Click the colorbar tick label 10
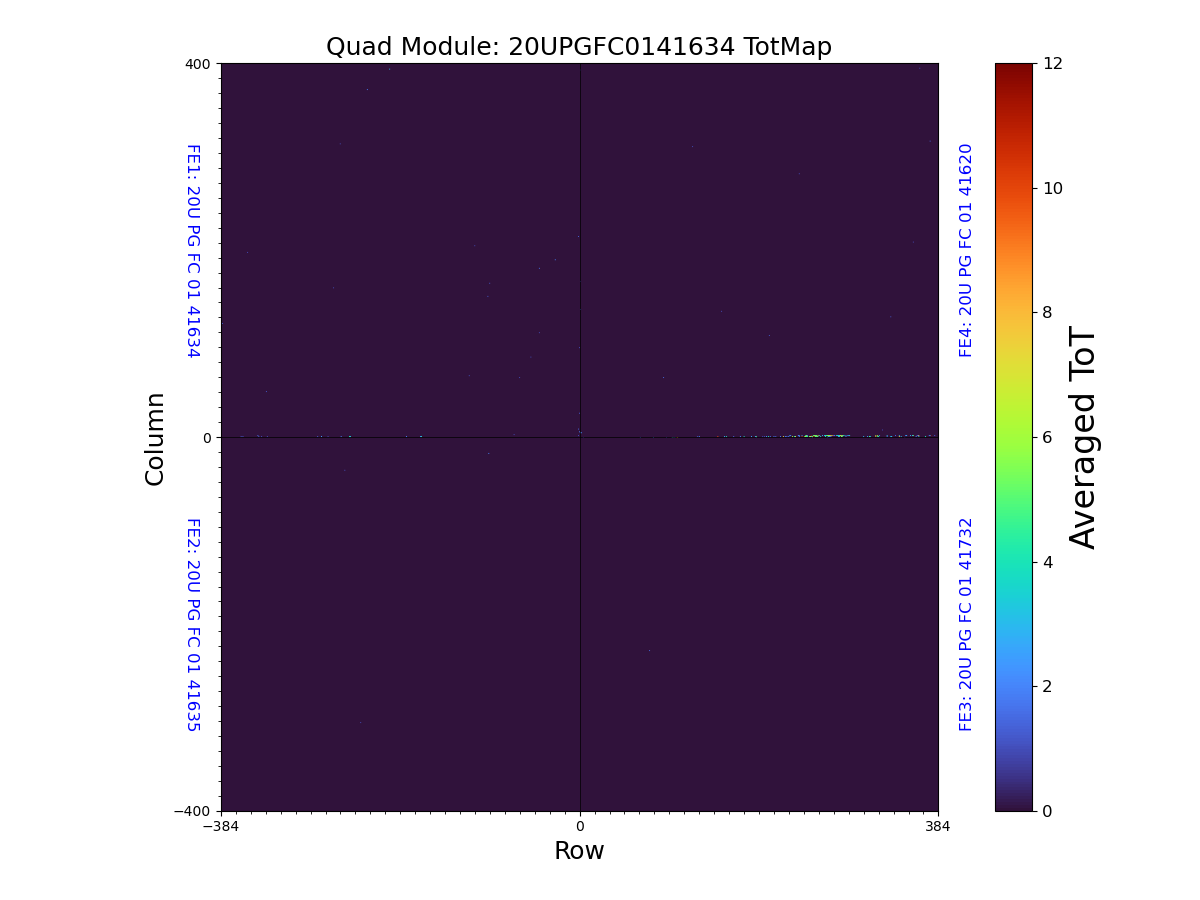 point(1052,188)
